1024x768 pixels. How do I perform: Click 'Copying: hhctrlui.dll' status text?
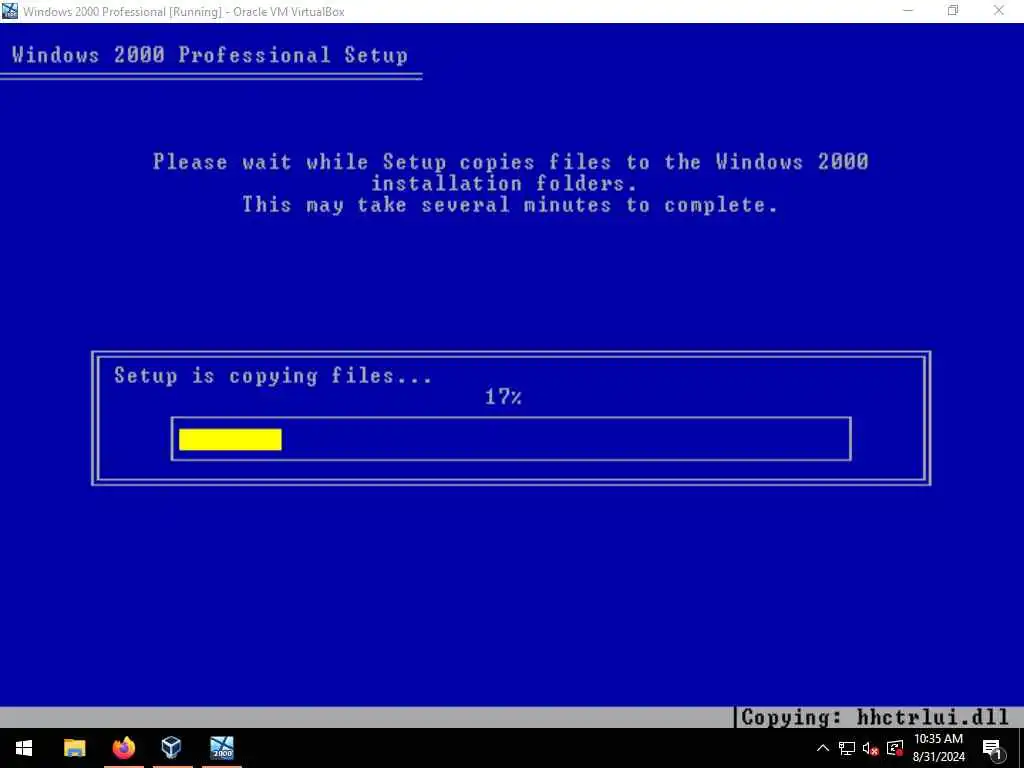point(875,717)
